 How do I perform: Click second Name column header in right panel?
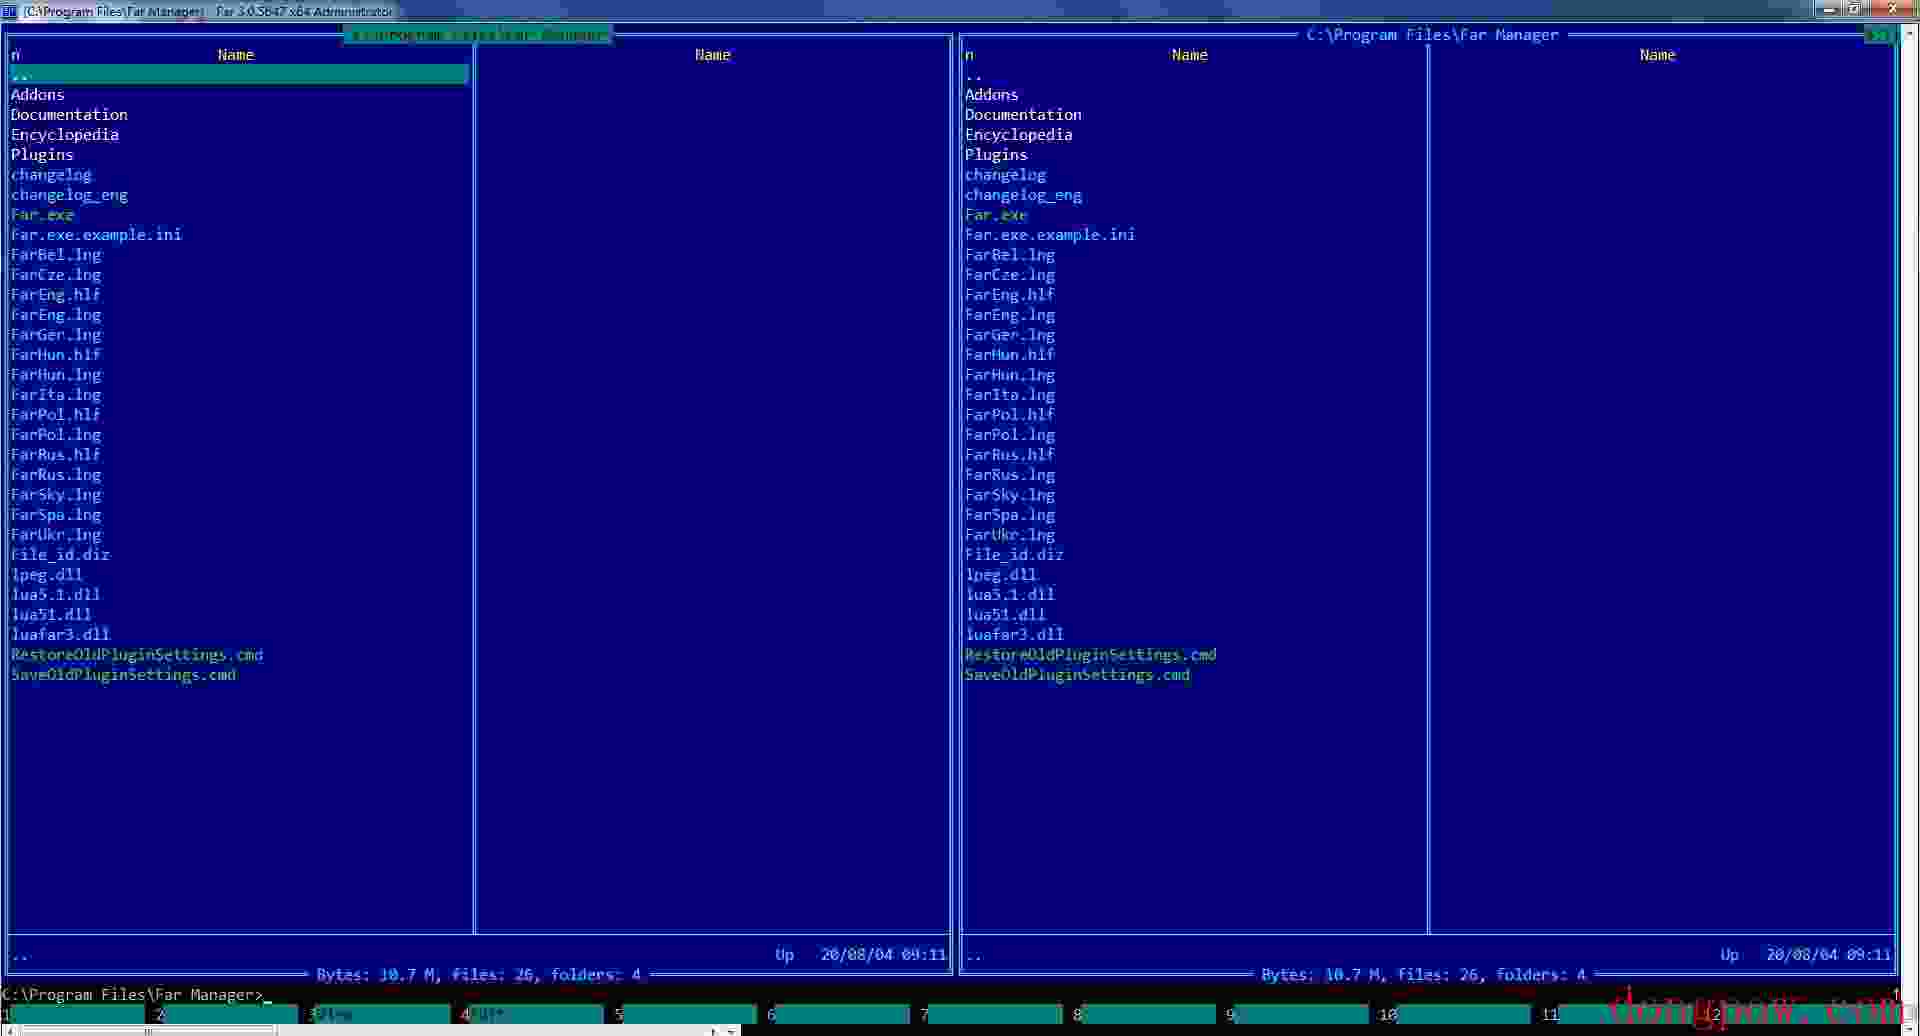[1657, 55]
